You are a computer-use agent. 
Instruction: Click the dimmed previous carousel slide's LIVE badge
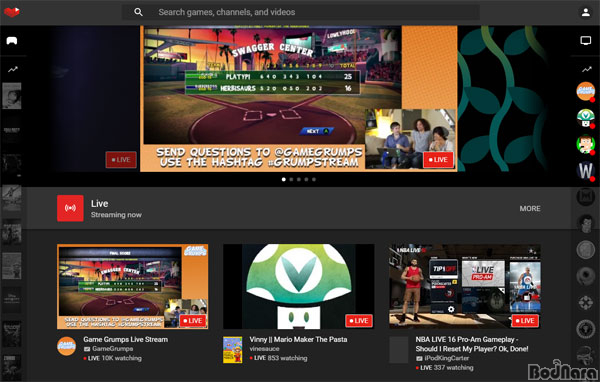point(121,160)
